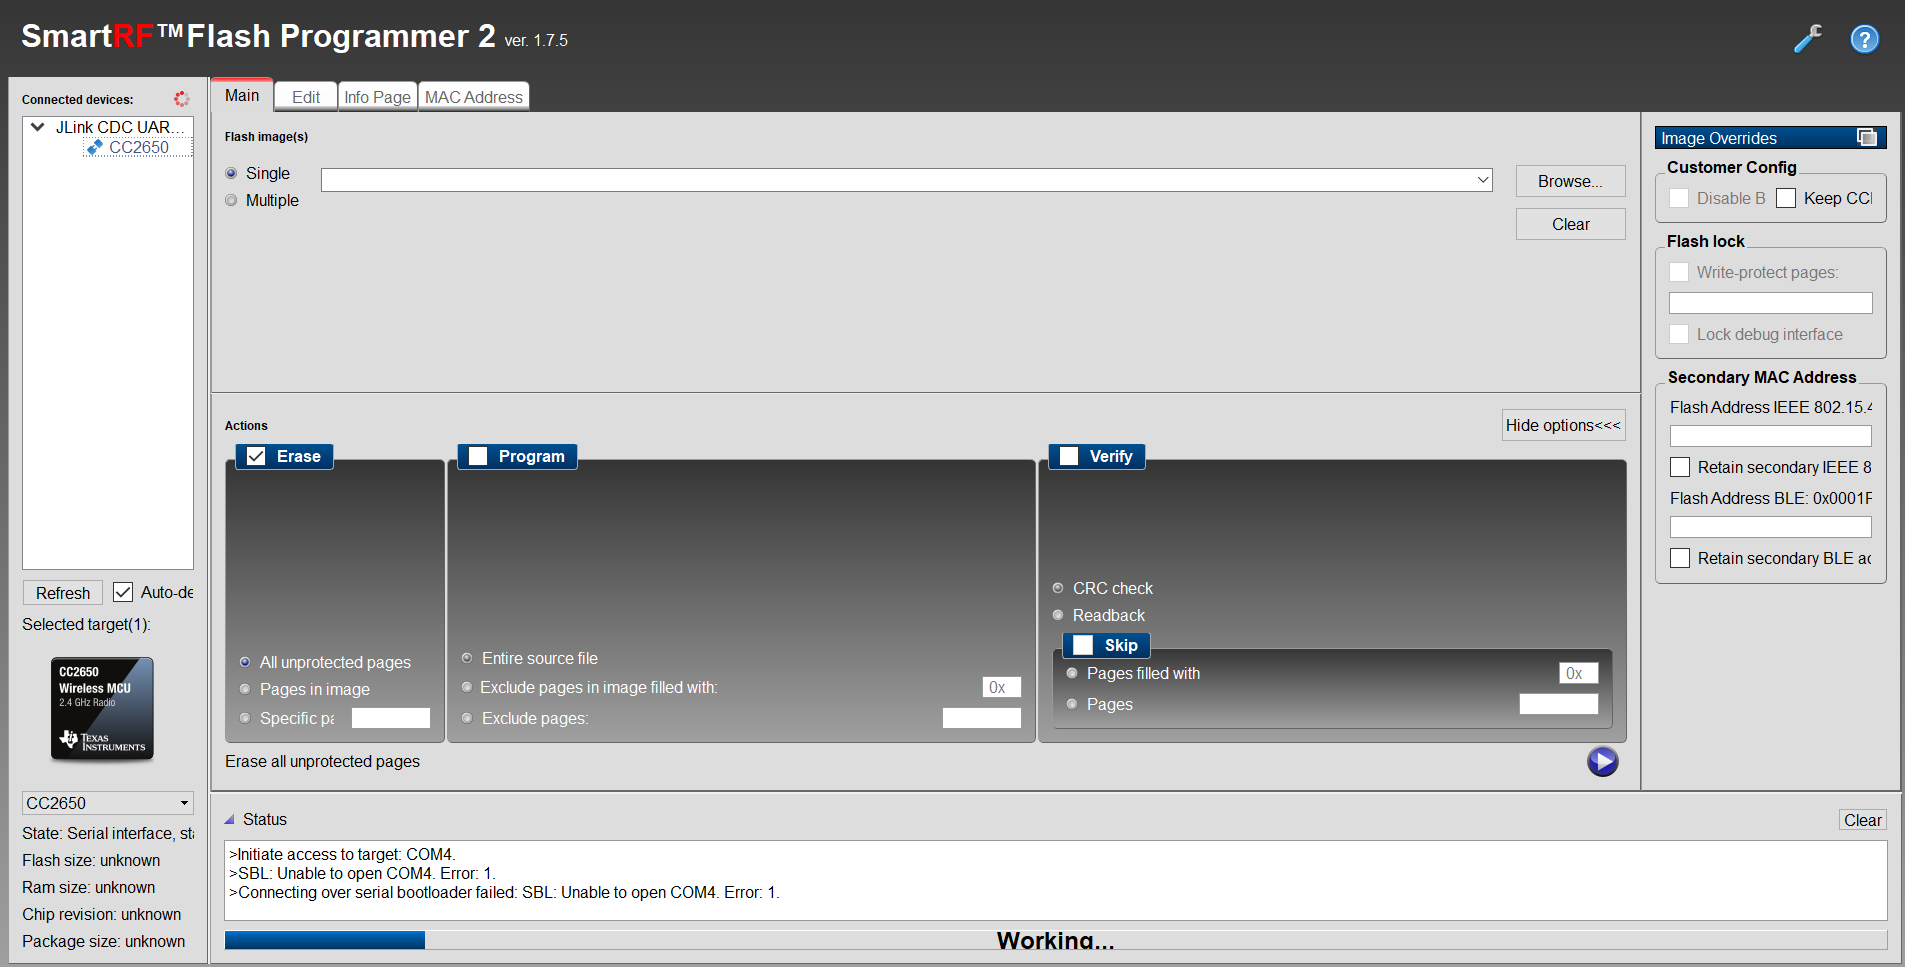
Task: Click the Exclude pages filled-with value field
Action: click(1002, 687)
